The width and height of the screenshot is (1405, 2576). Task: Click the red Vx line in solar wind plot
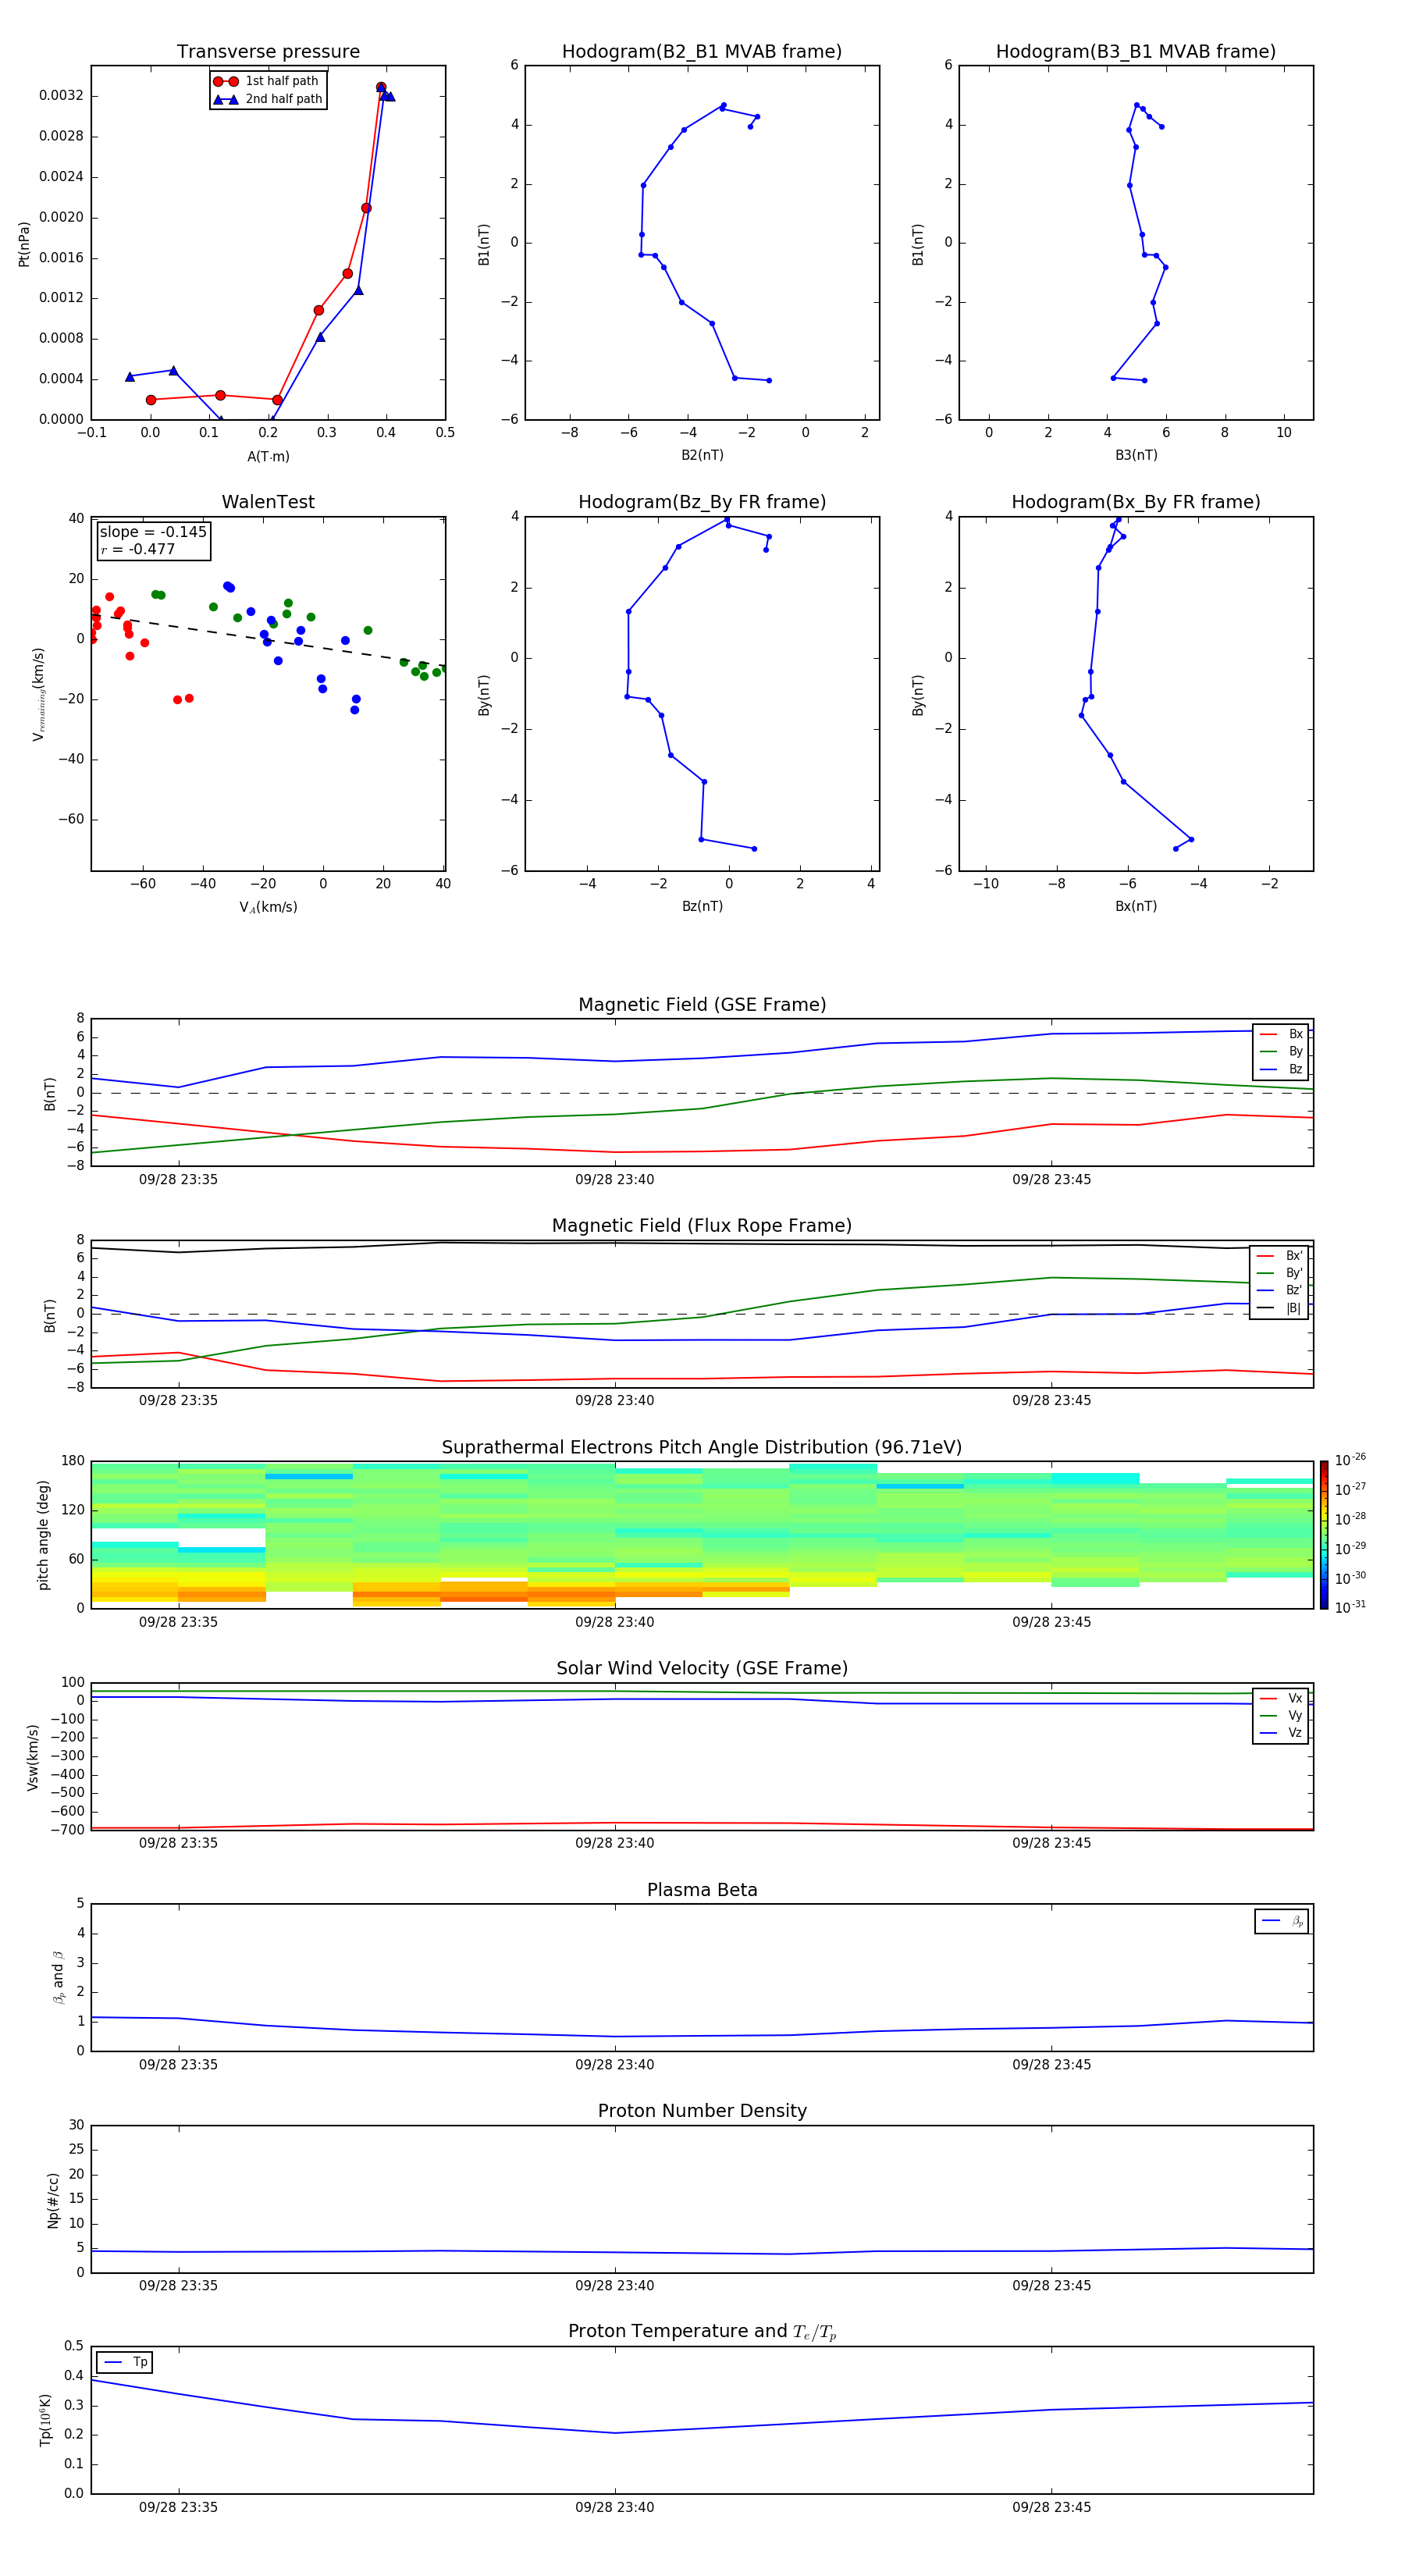click(702, 1825)
